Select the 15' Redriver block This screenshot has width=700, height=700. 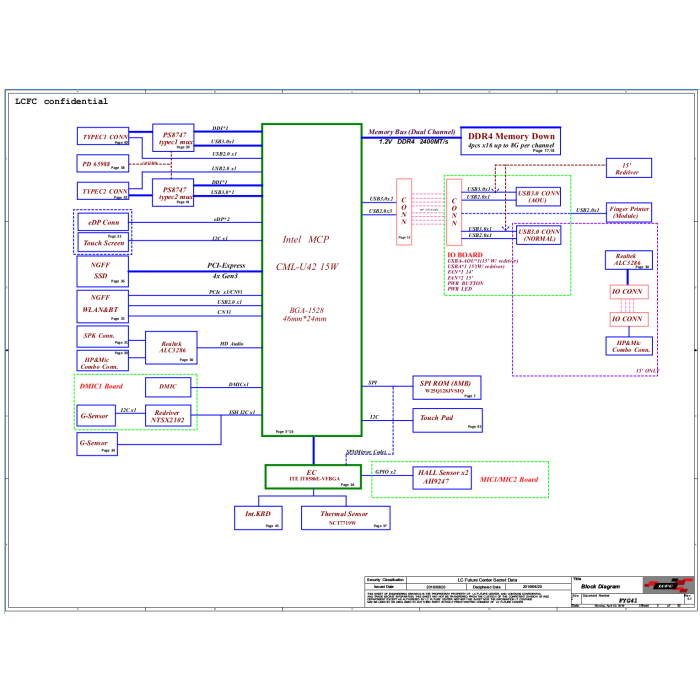click(629, 168)
